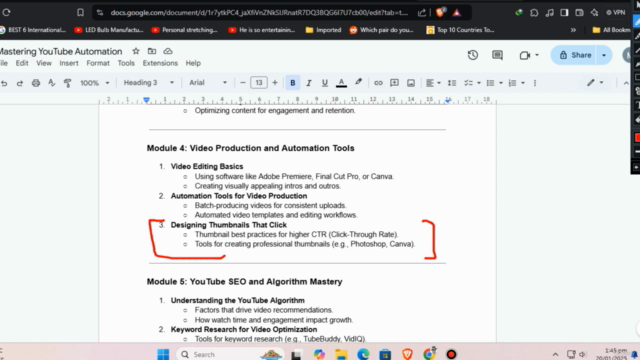Open the Insert menu
Screen dimensions: 640x360
pos(69,63)
